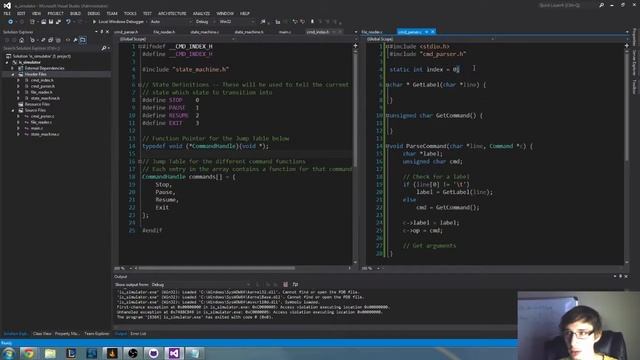The height and width of the screenshot is (360, 640).
Task: Switch to state_machine.c editor tab
Action: [204, 32]
